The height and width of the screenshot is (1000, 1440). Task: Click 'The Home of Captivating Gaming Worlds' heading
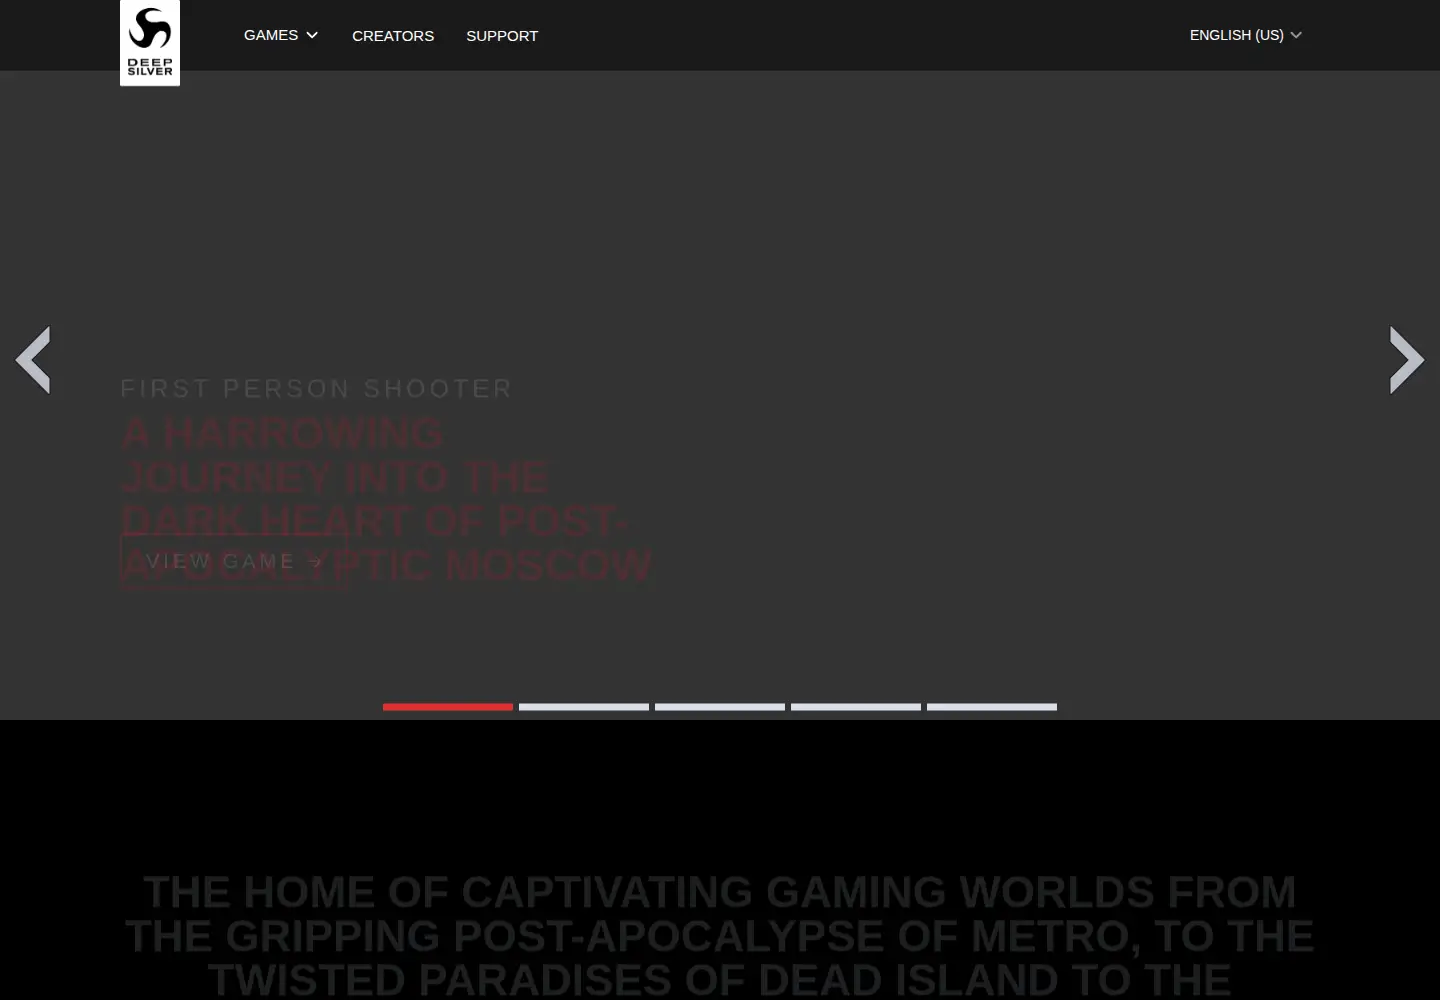720,936
